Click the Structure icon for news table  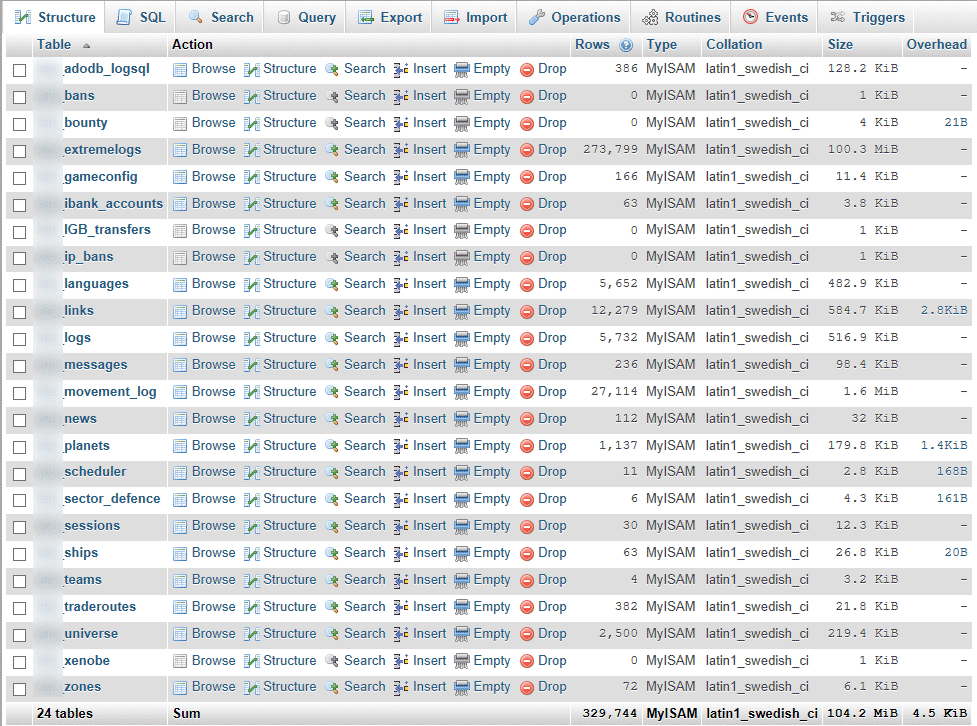click(251, 419)
